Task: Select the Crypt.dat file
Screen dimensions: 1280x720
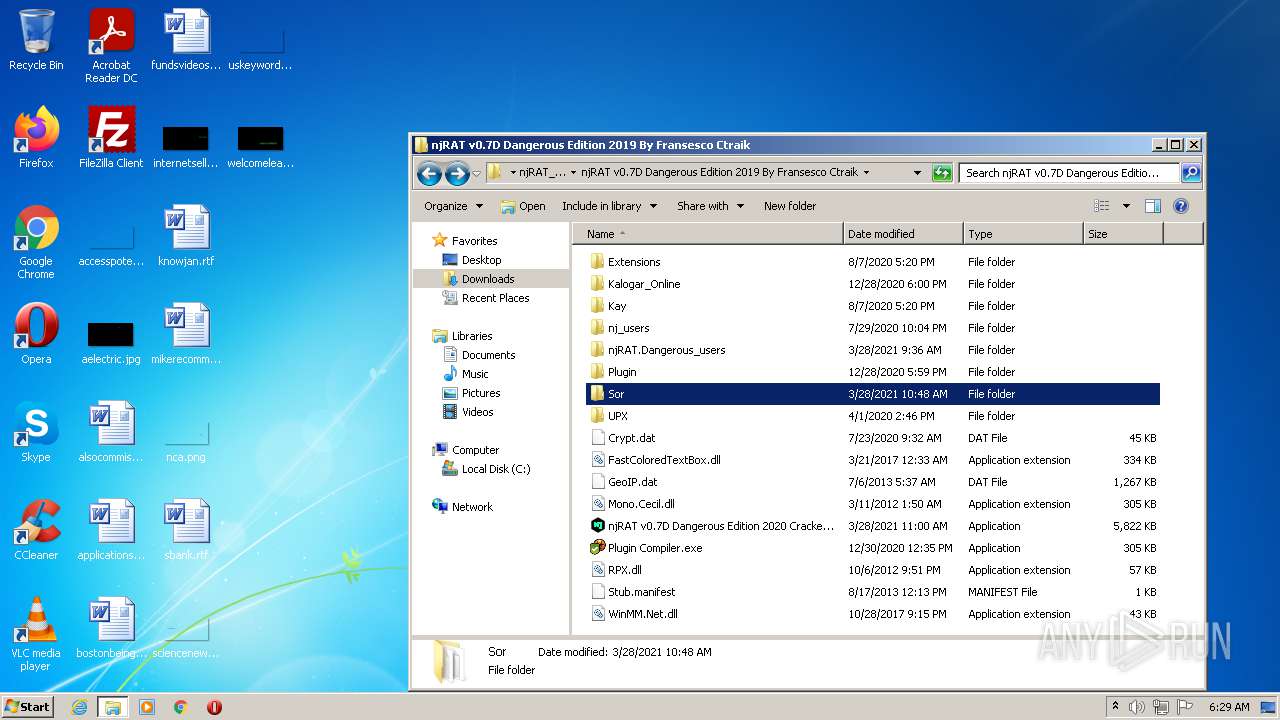Action: [x=873, y=438]
